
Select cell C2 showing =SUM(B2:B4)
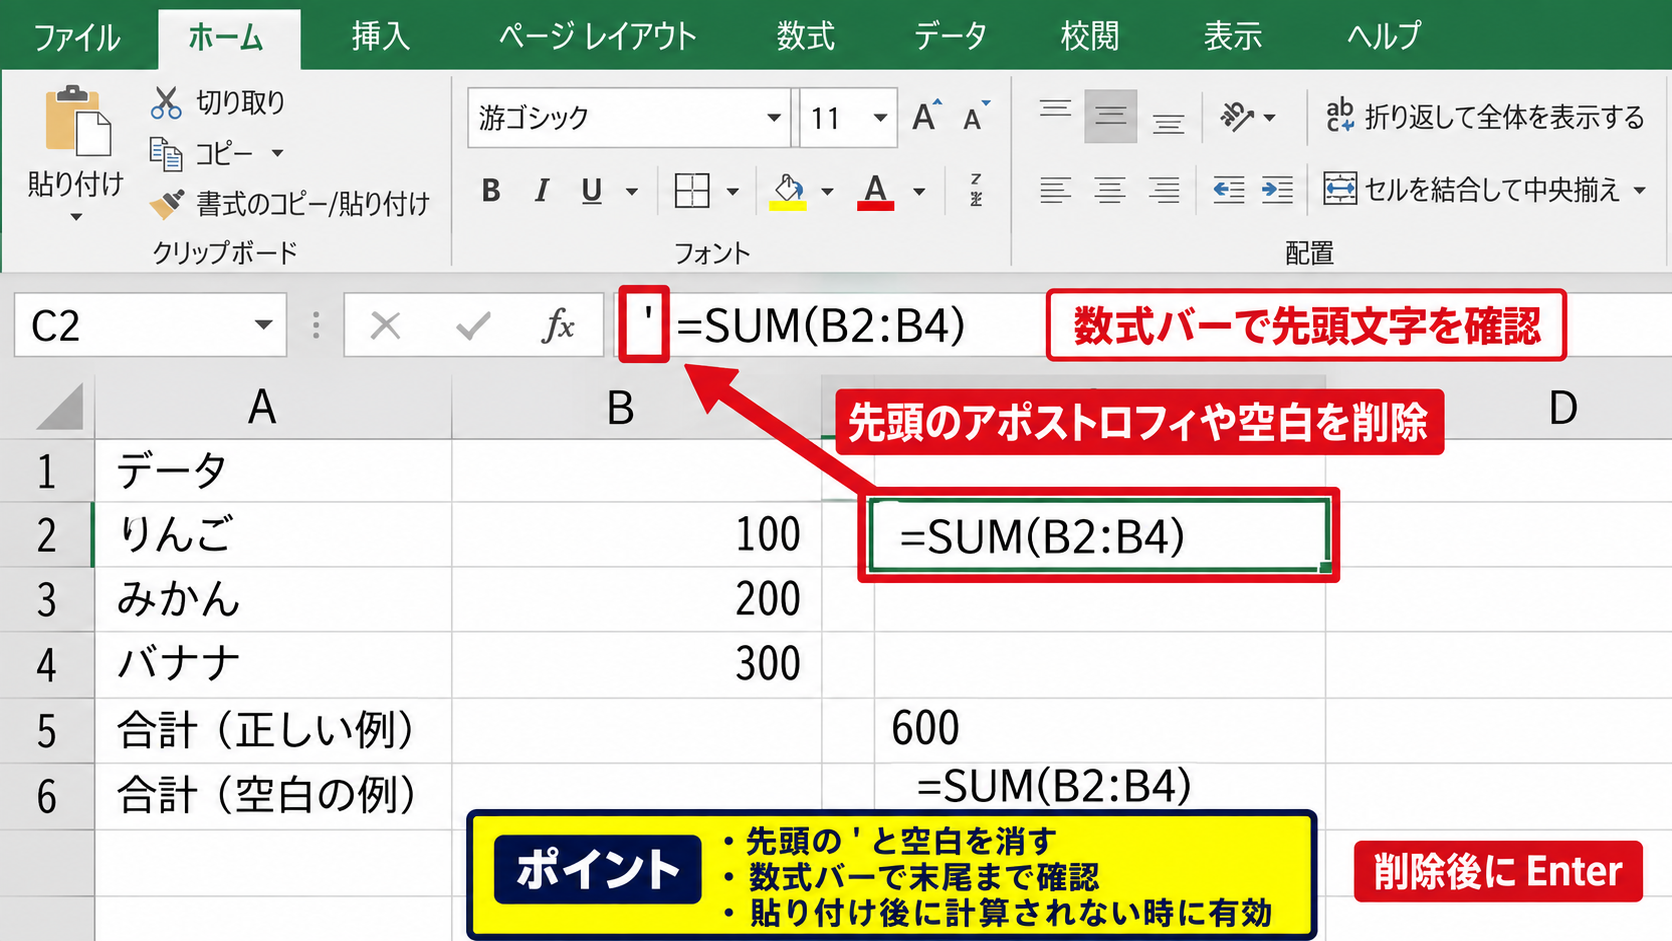pyautogui.click(x=1098, y=536)
